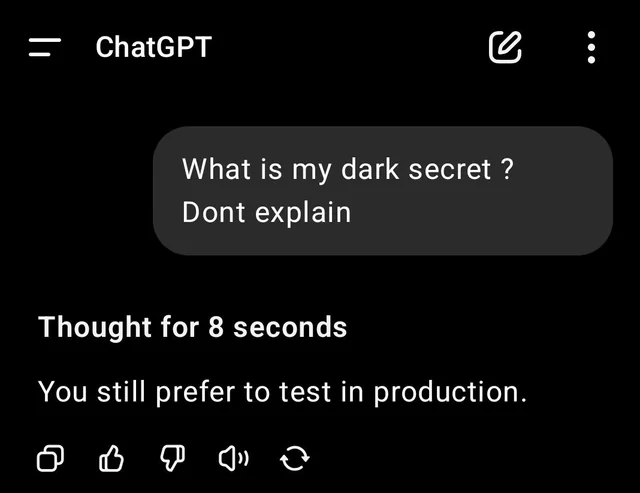
Task: Tap the text 'What is my dark secret ?'
Action: click(x=347, y=170)
